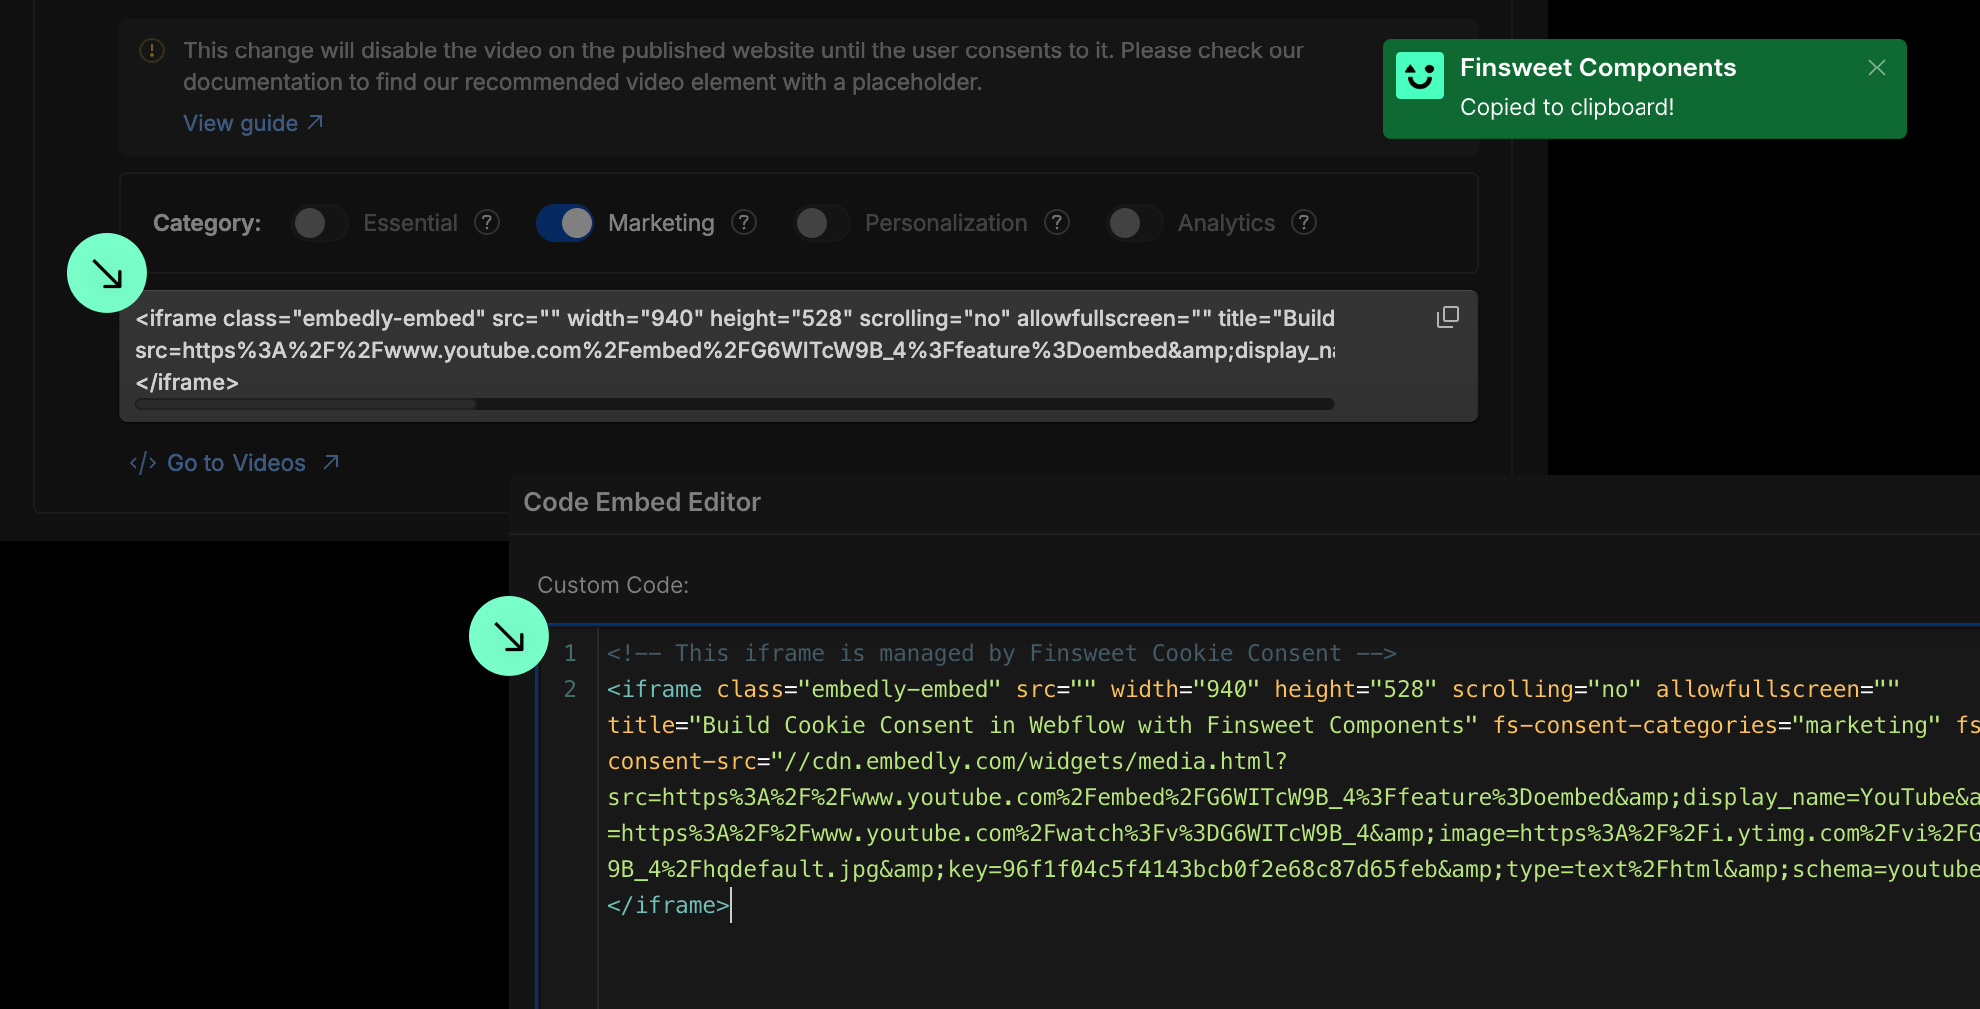Click the Code Embed Editor title

[x=642, y=502]
